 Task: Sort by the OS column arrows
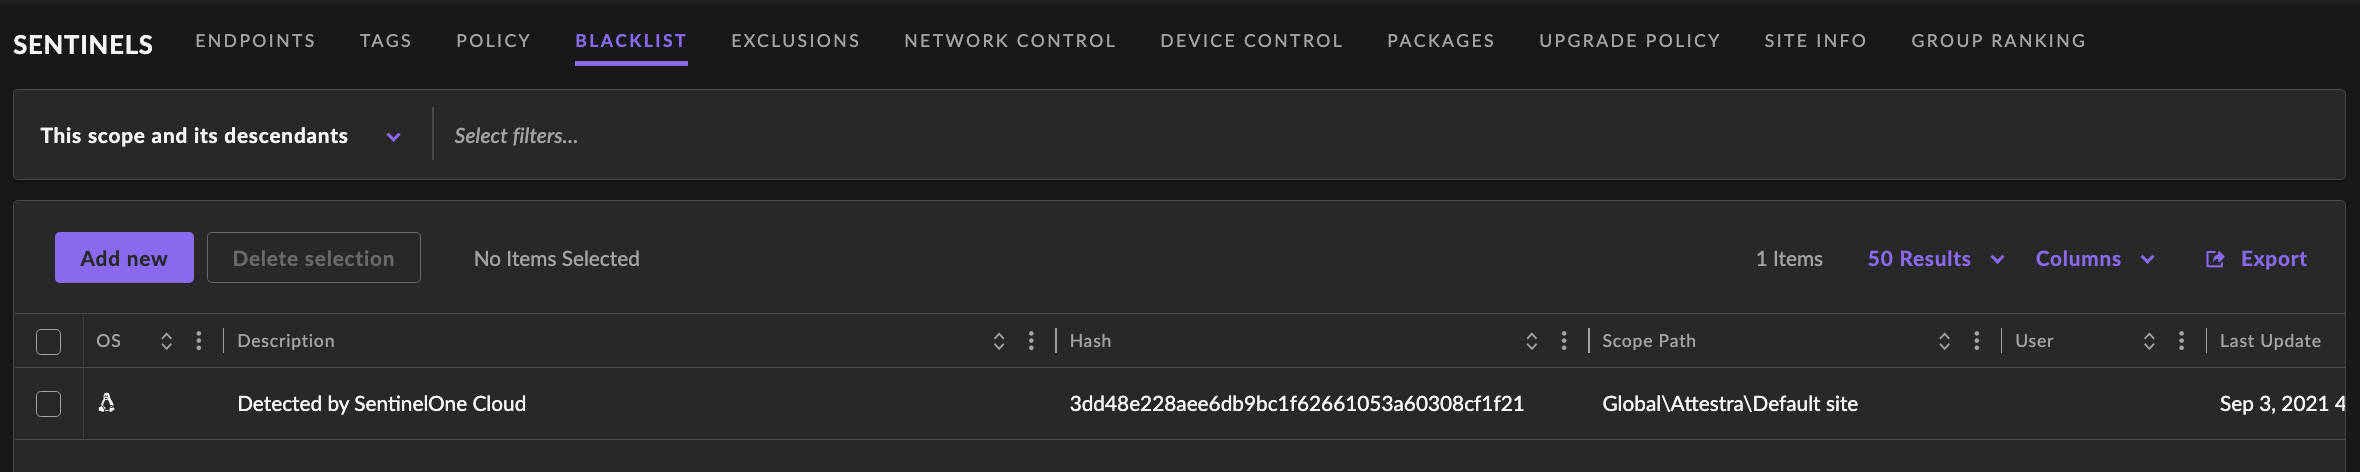[167, 341]
